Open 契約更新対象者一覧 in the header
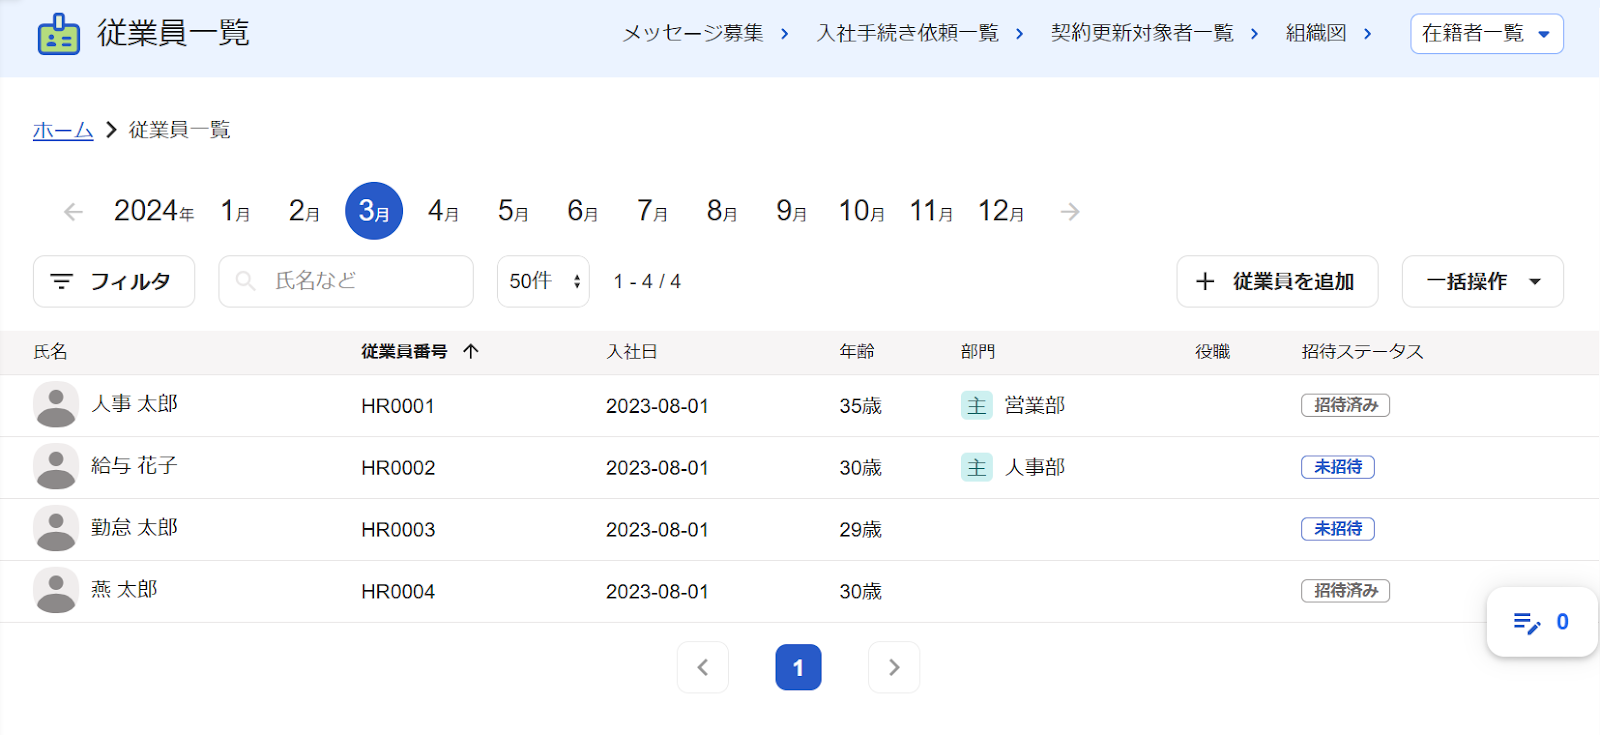Image resolution: width=1600 pixels, height=735 pixels. tap(1155, 33)
